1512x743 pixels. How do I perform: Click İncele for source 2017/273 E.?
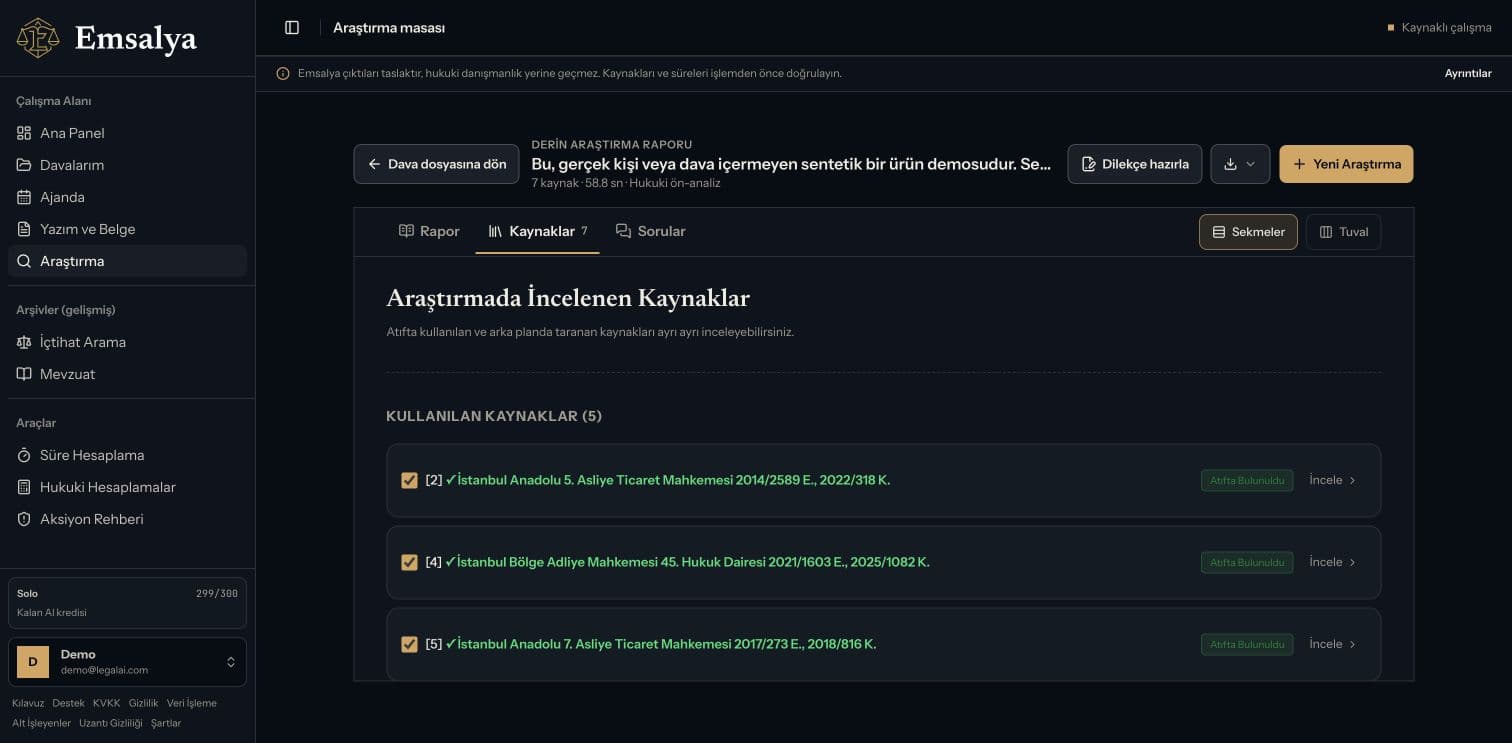pyautogui.click(x=1333, y=644)
